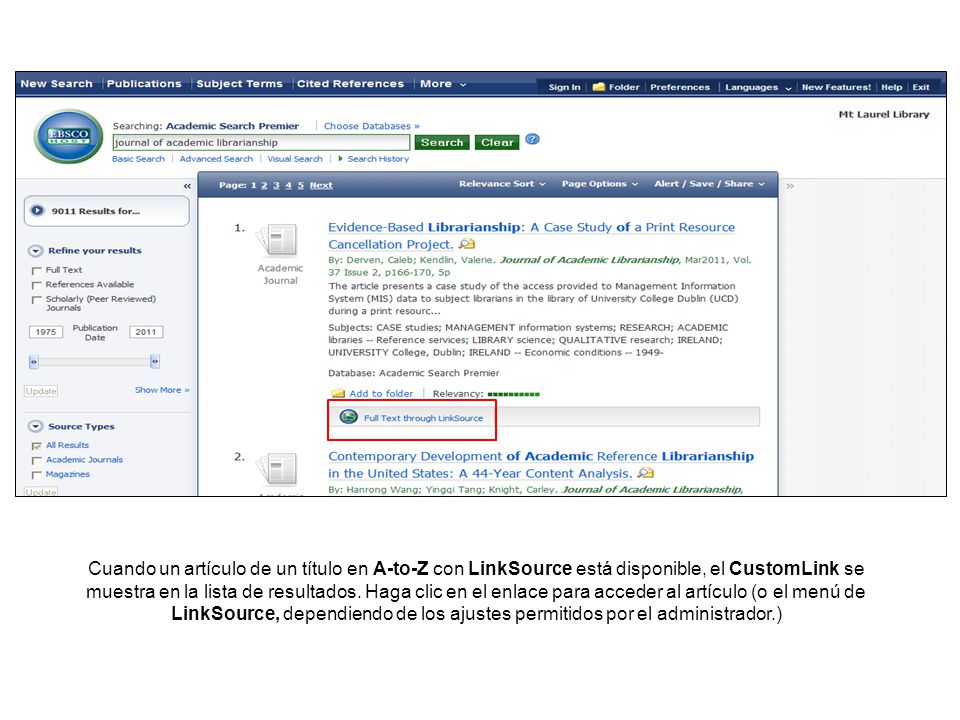Click Full Text through LinkSource link

pos(423,418)
